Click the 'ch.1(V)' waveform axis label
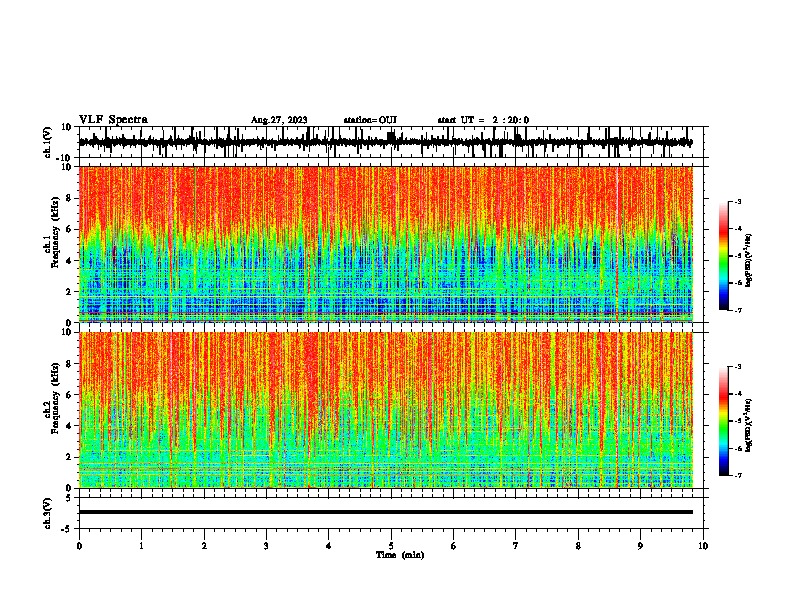 48,142
